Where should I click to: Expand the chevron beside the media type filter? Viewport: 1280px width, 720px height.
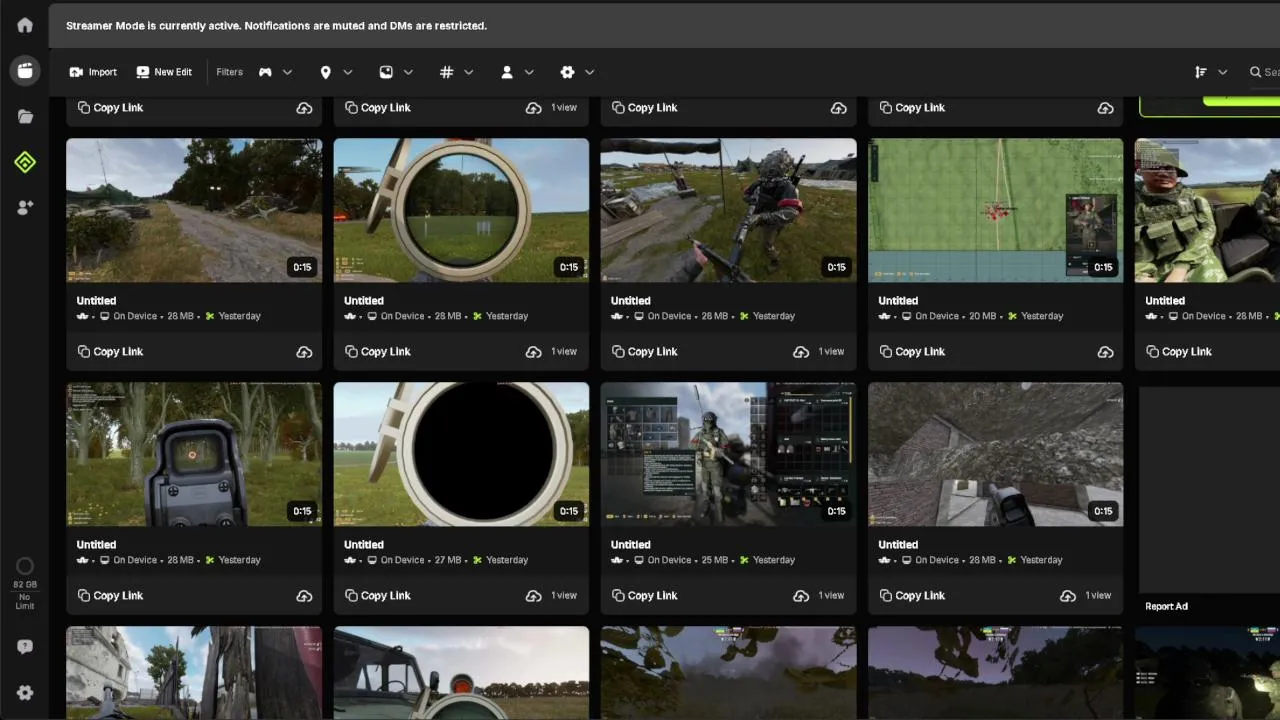(x=408, y=72)
